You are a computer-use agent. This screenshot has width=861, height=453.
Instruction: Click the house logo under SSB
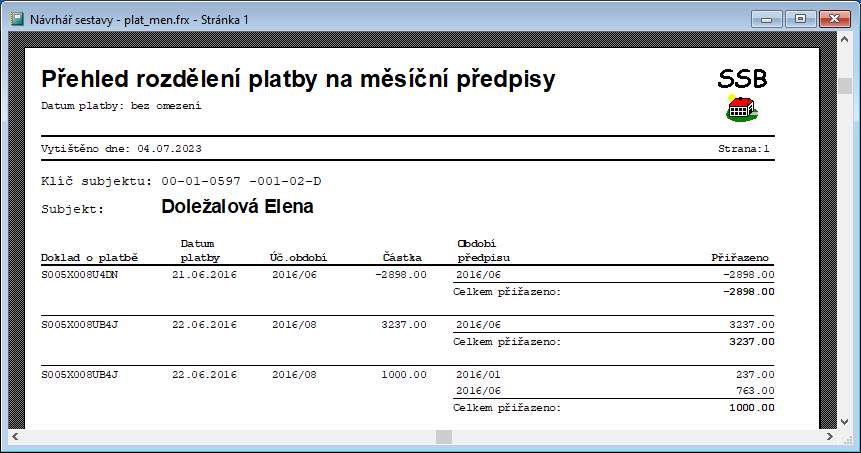[x=741, y=109]
